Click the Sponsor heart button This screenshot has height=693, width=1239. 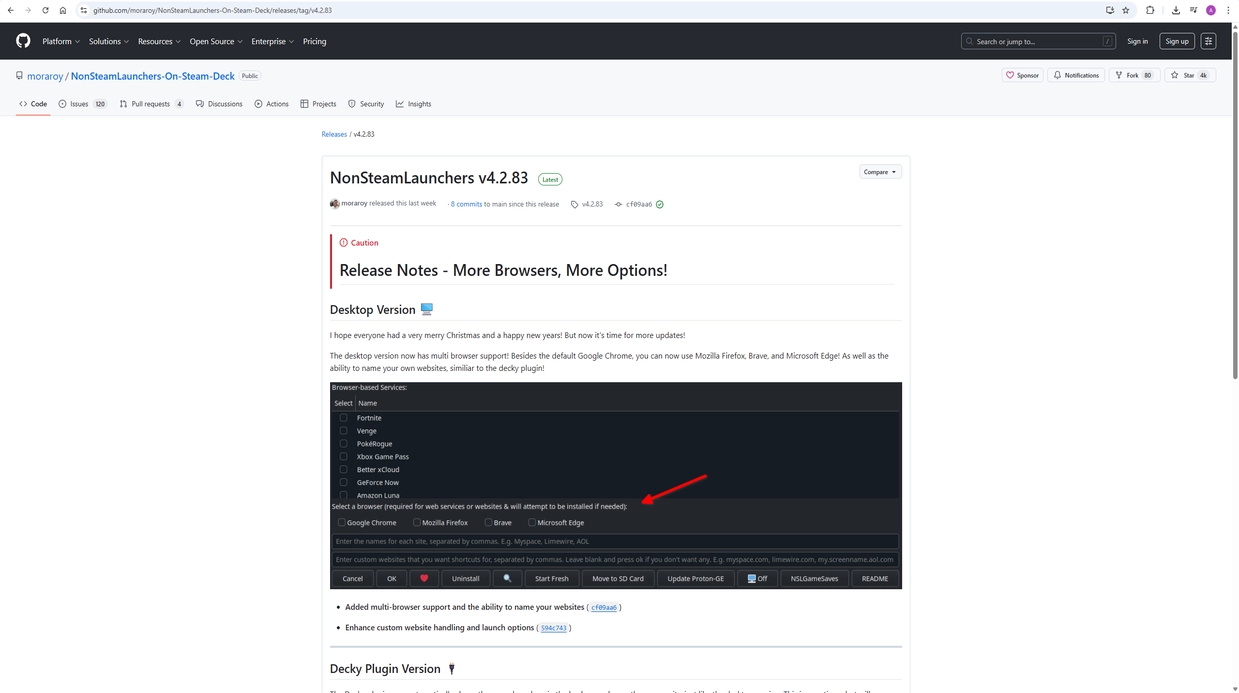(x=1022, y=75)
